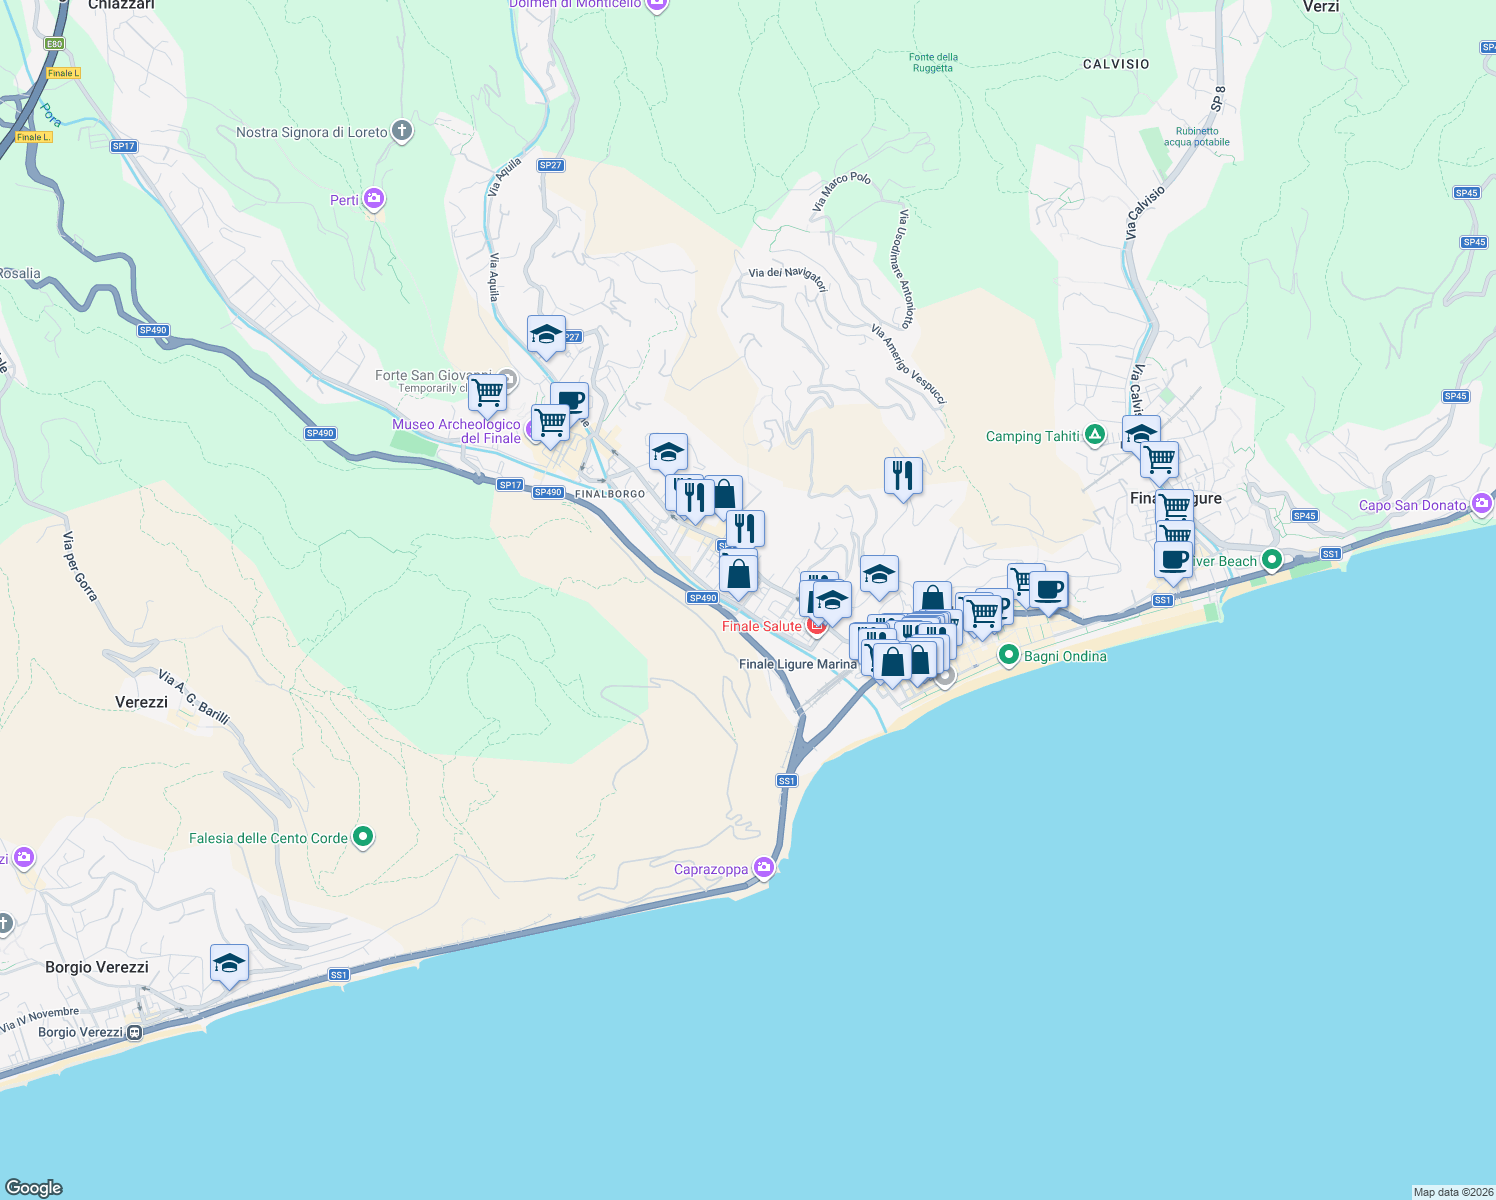Select the SS1 route shield near the coast
This screenshot has width=1496, height=1200.
[786, 780]
